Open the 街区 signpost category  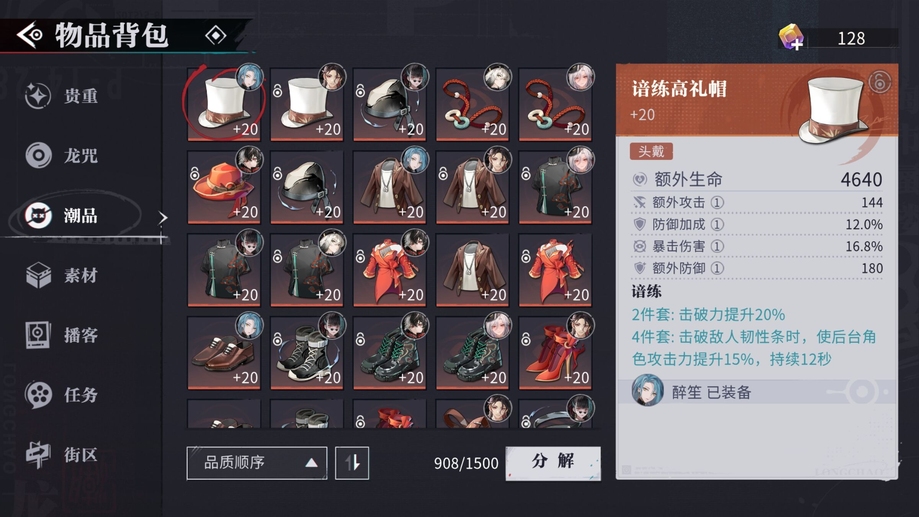click(x=63, y=454)
